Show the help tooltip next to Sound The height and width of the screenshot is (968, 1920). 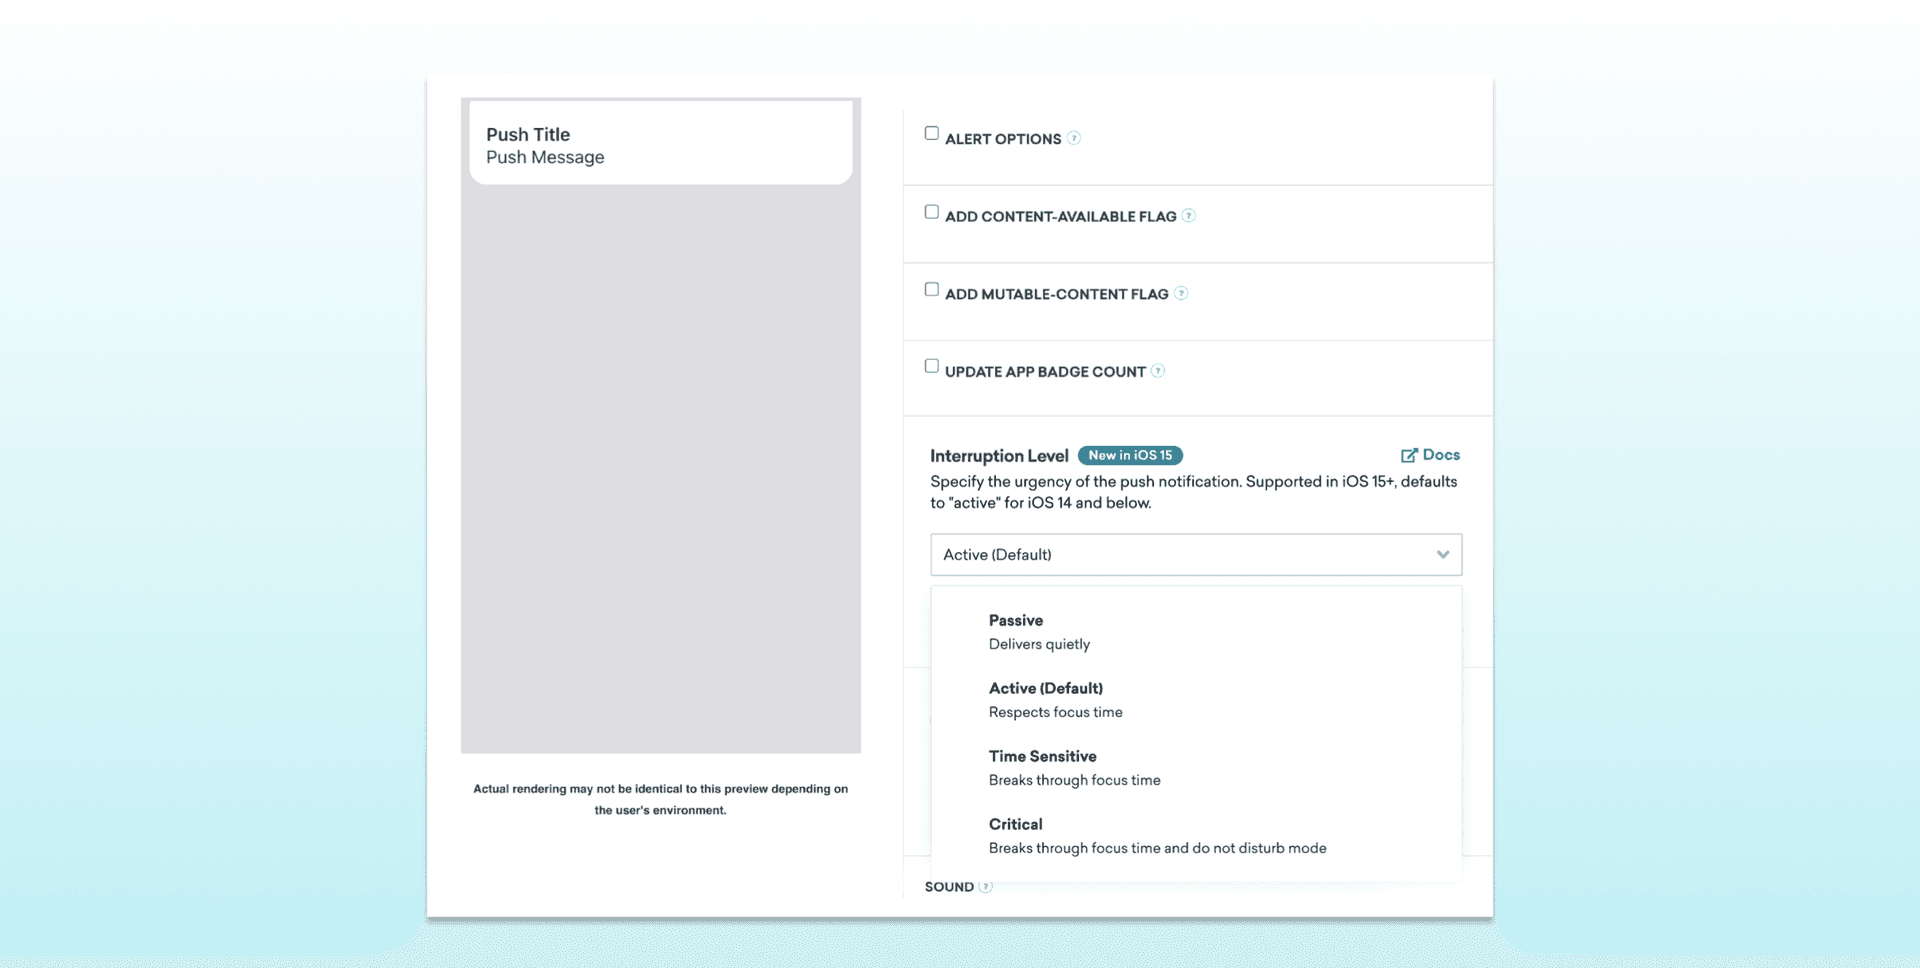986,887
